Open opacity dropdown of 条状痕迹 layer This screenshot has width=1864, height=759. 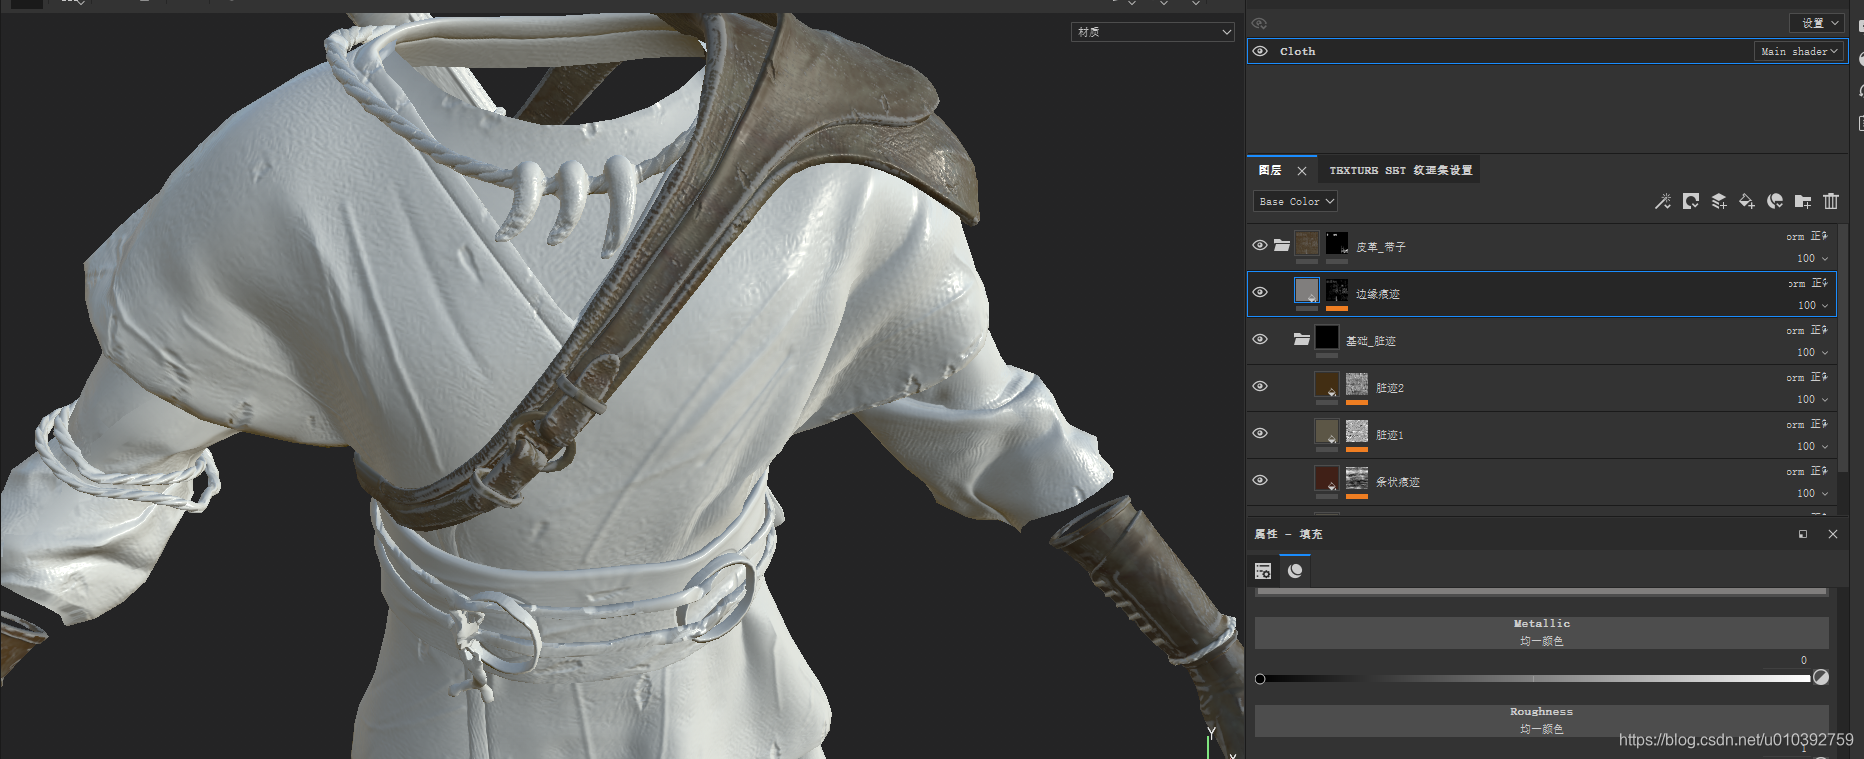[x=1812, y=493]
